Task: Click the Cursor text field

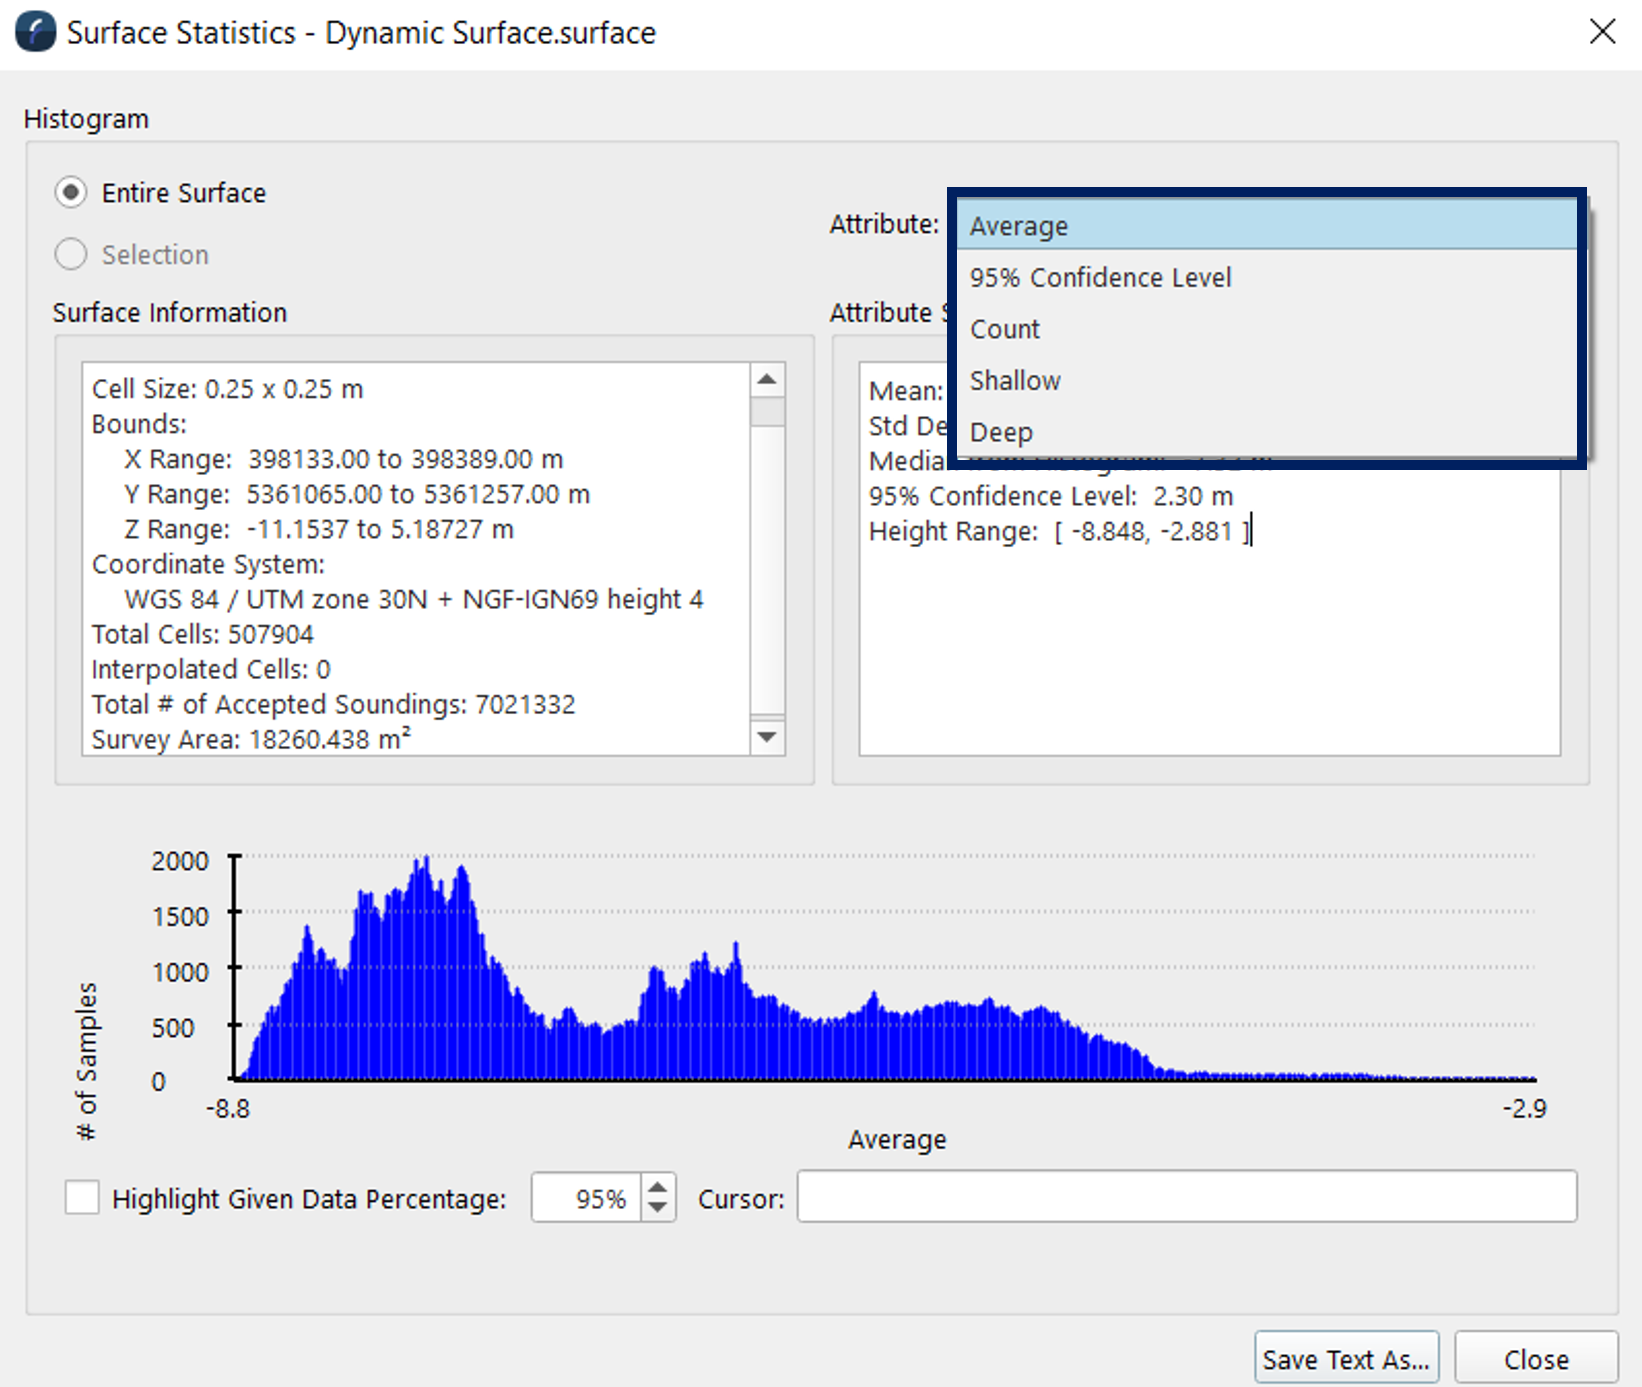Action: pyautogui.click(x=1187, y=1196)
